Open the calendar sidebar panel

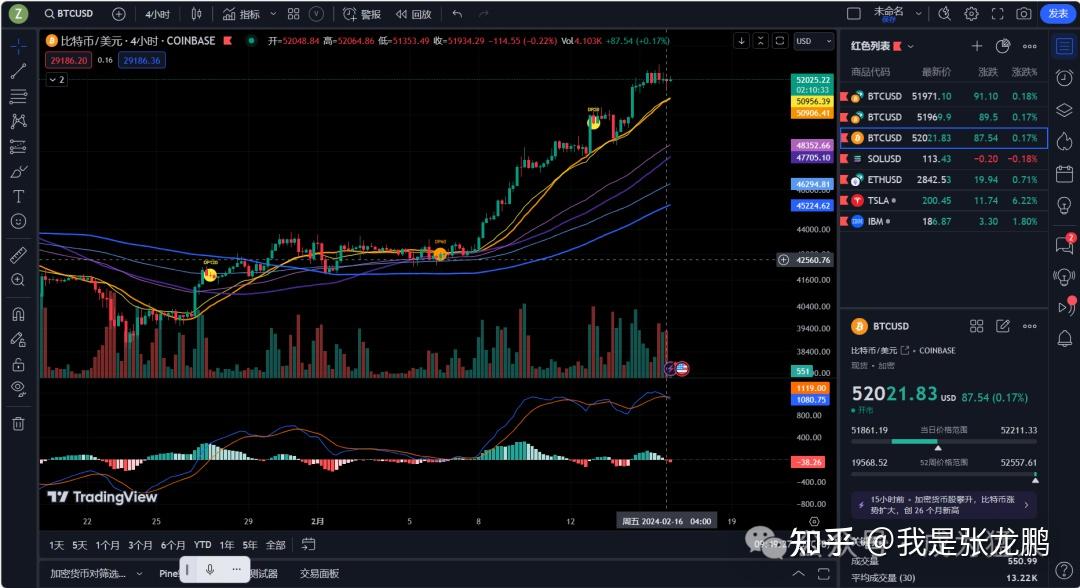pyautogui.click(x=1064, y=174)
